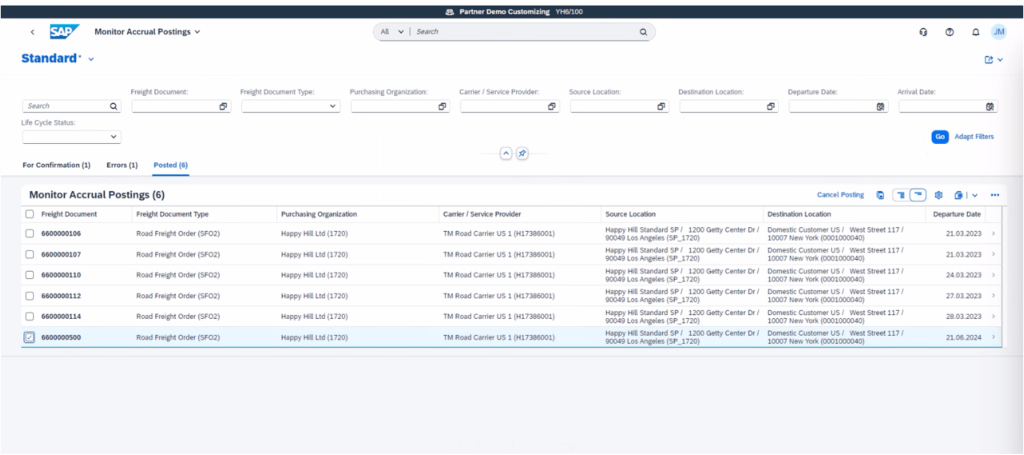
Task: Select the checkbox for document 6600000110
Action: pos(29,275)
